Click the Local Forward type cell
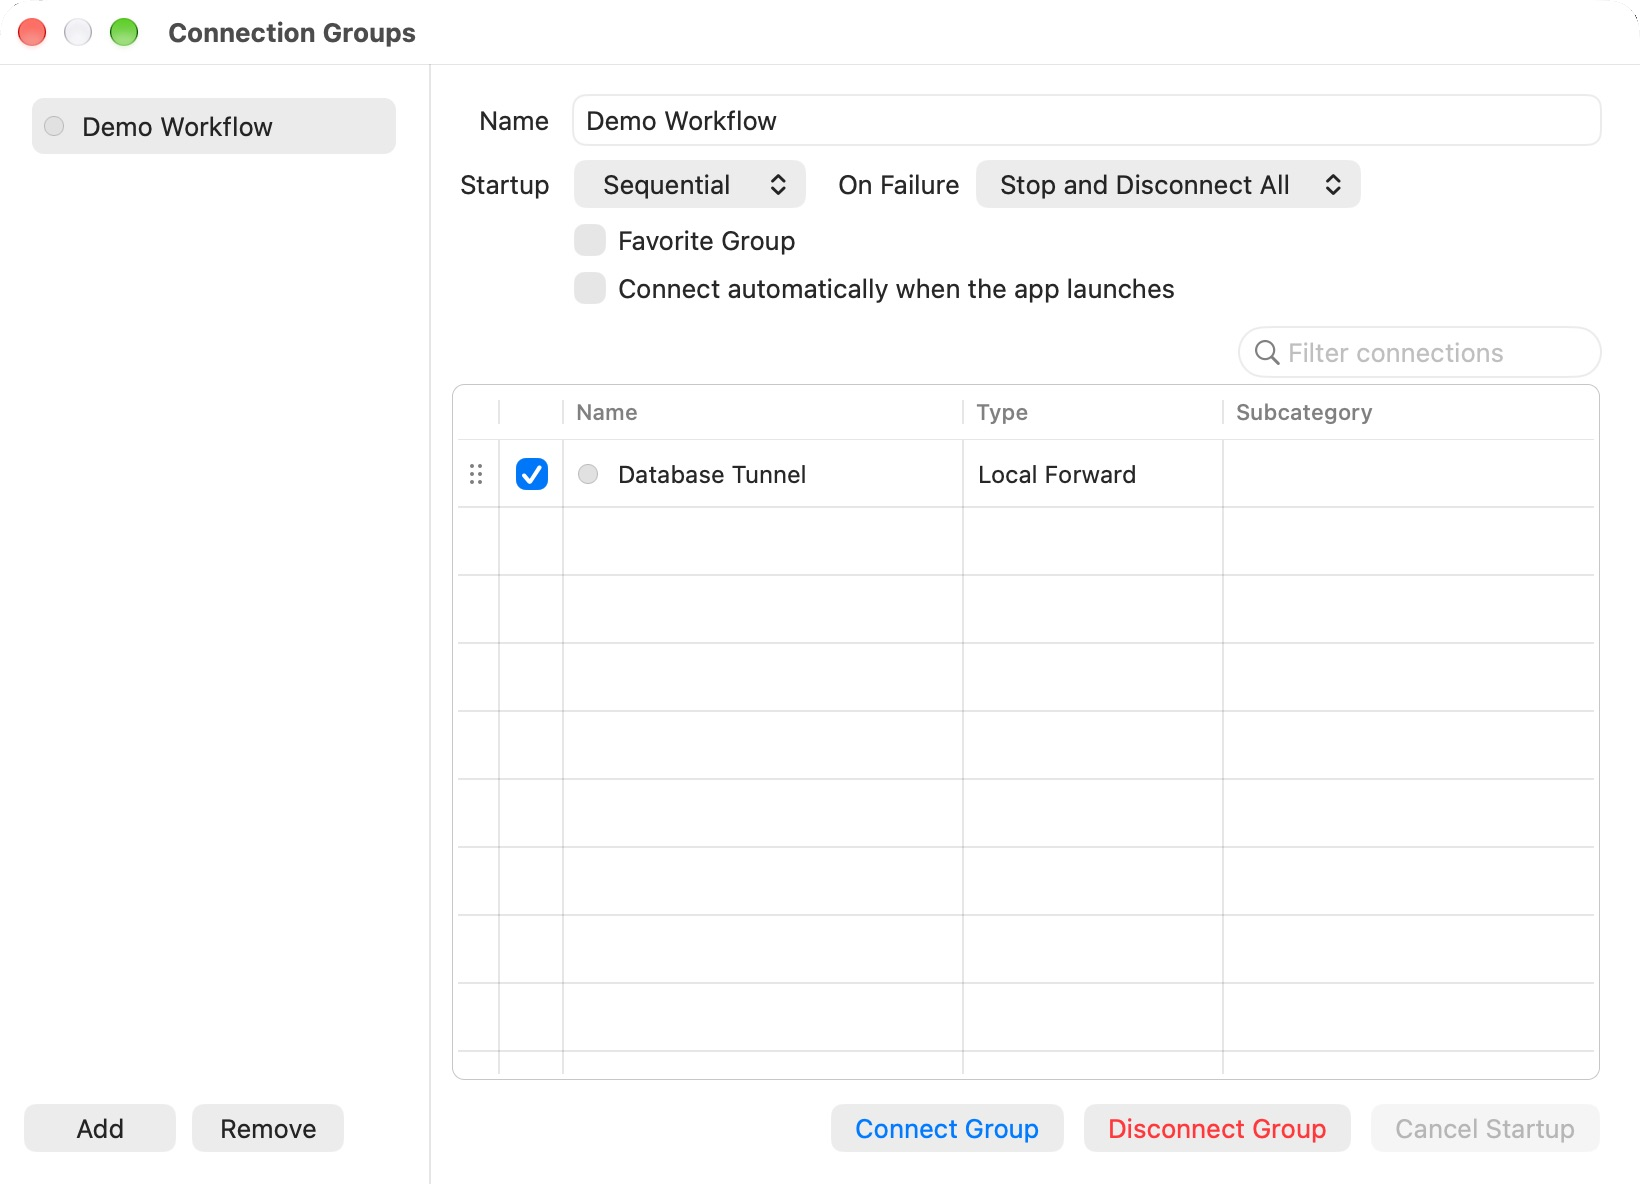This screenshot has height=1184, width=1640. coord(1092,474)
